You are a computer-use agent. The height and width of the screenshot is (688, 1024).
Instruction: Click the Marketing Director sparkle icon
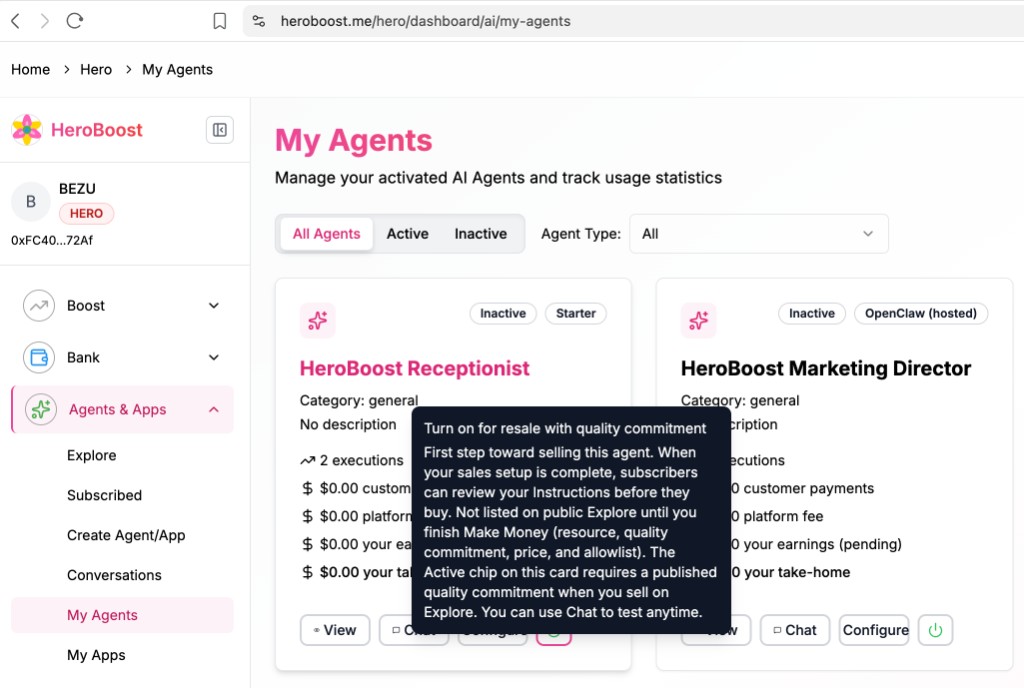[x=699, y=321]
